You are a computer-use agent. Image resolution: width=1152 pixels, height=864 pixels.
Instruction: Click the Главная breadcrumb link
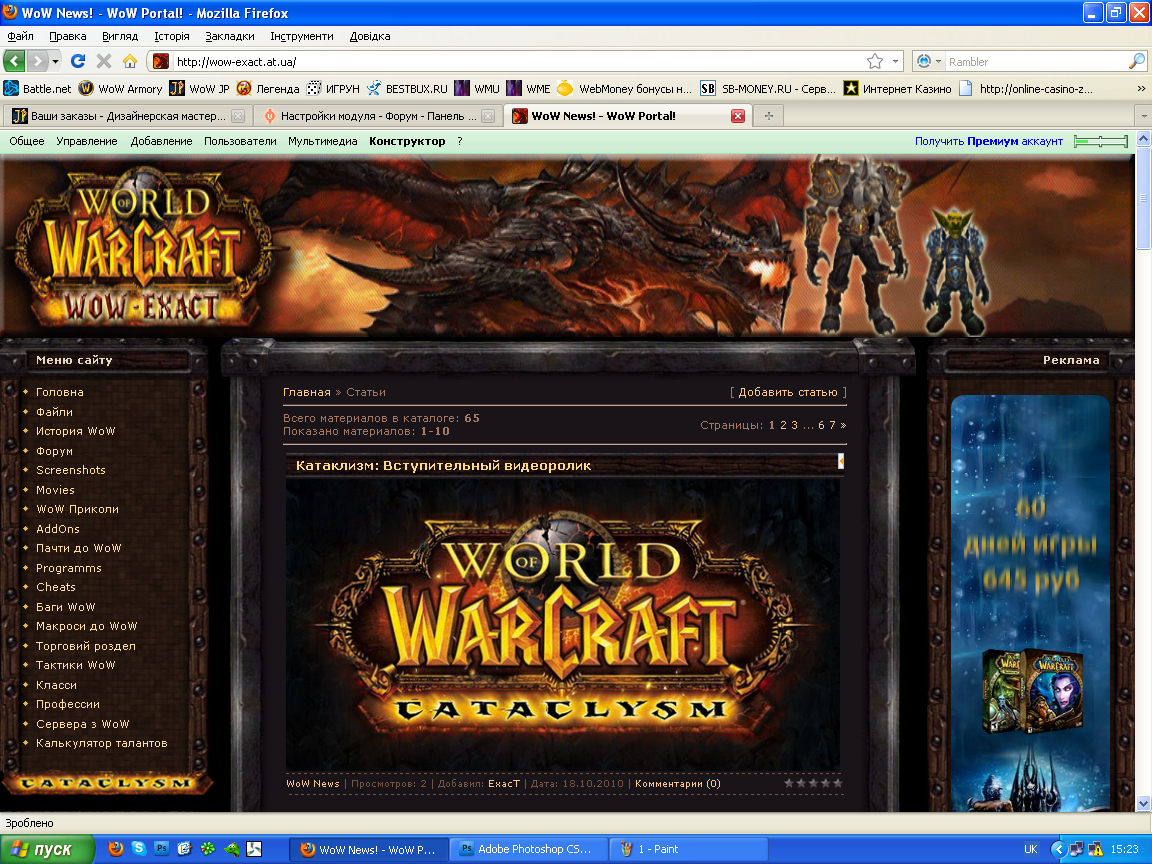(306, 392)
